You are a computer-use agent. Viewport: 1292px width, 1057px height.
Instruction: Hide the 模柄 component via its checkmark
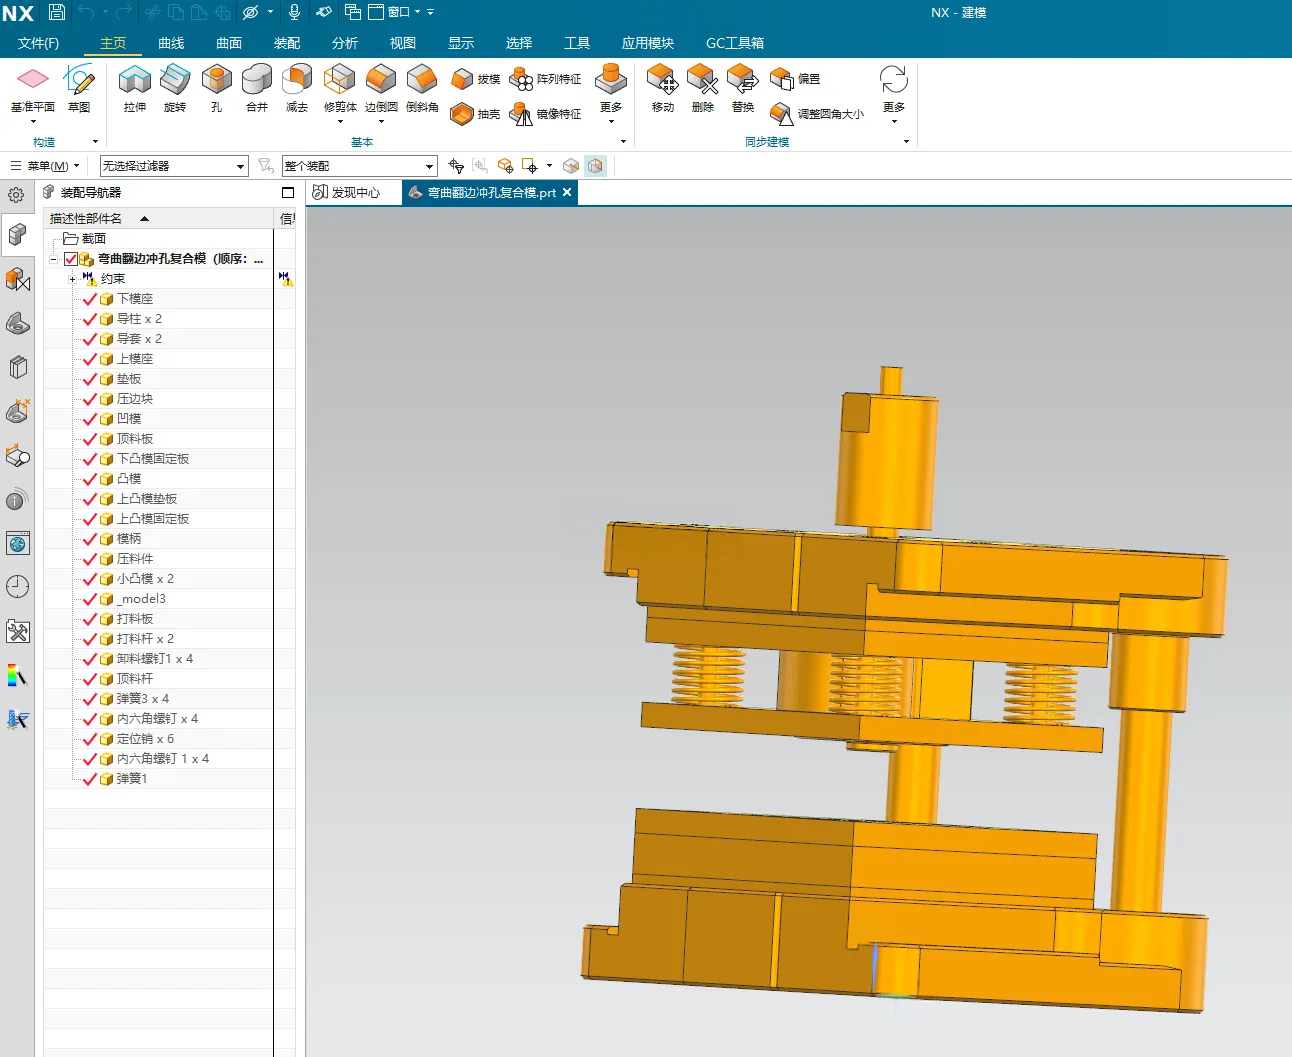point(90,539)
